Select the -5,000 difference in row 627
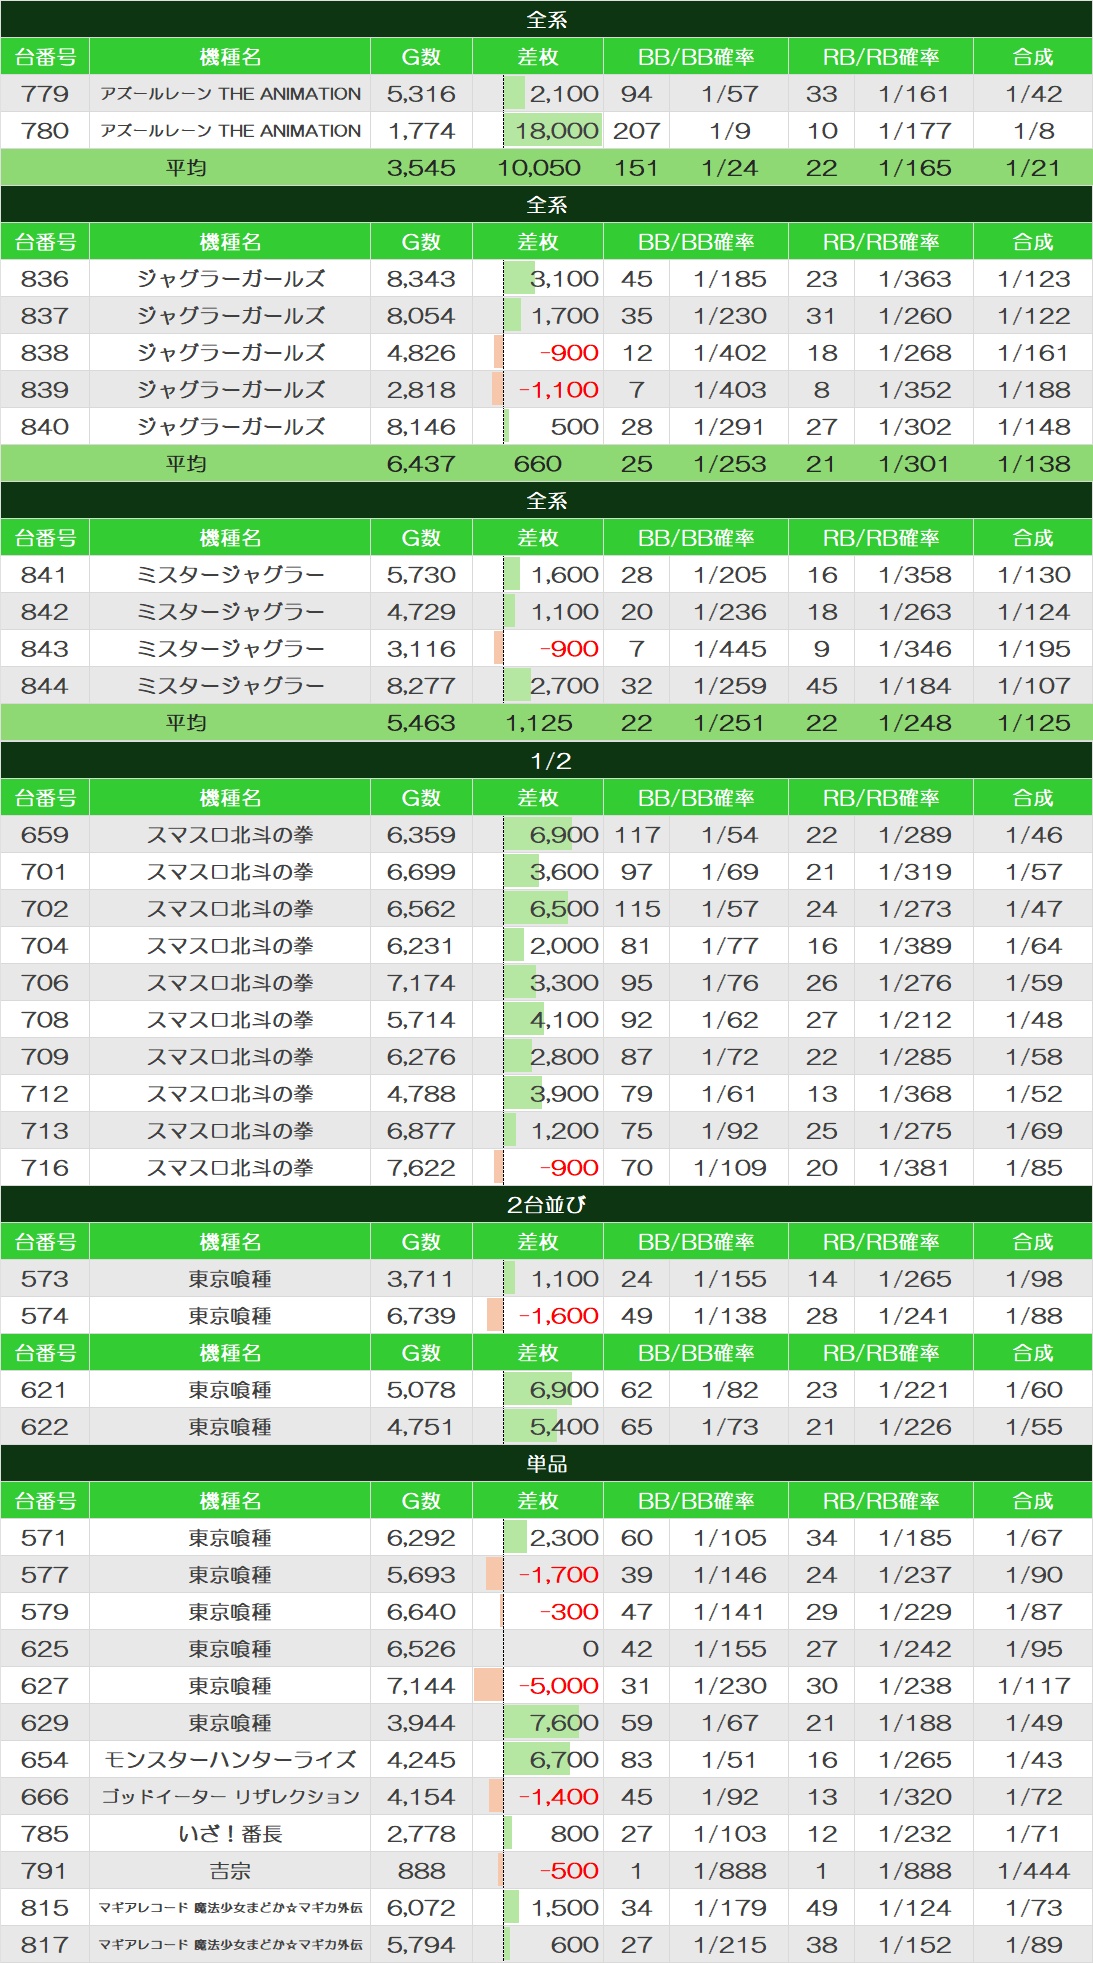Screen dimensions: 1093x1963 tap(559, 1686)
